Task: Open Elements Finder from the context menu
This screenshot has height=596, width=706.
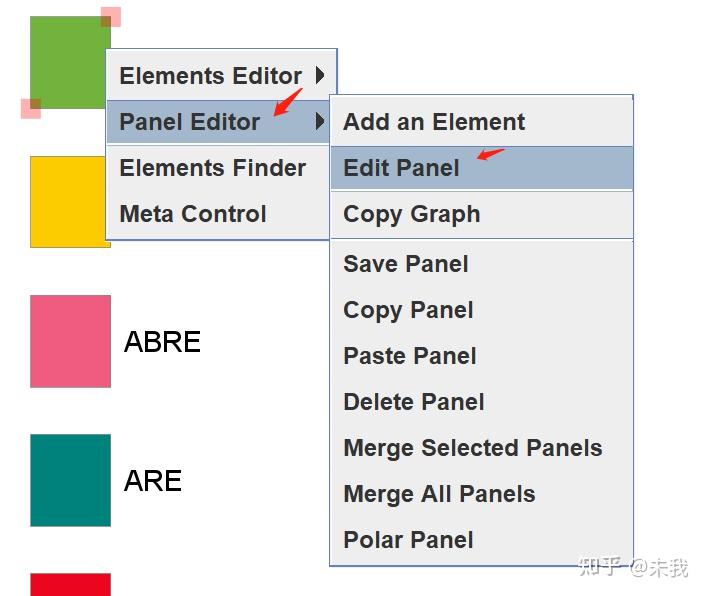Action: [x=212, y=168]
